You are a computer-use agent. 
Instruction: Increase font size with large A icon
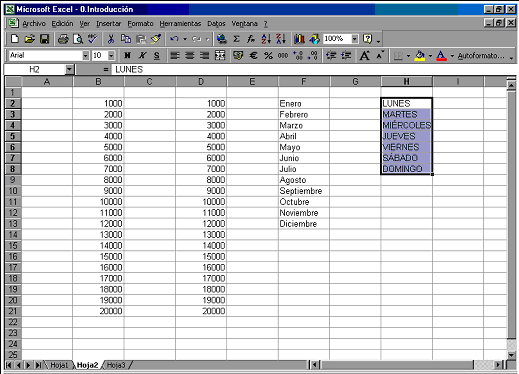[x=365, y=55]
